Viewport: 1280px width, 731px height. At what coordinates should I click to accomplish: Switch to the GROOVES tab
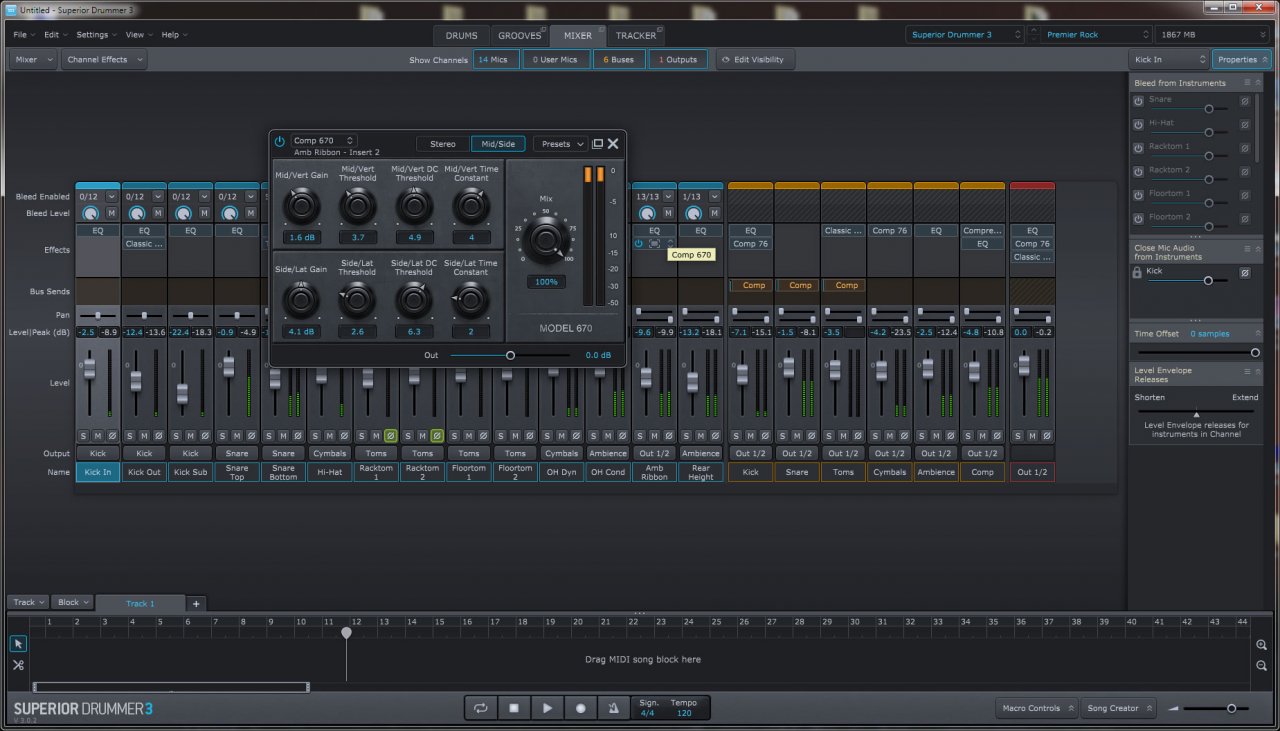click(x=519, y=35)
